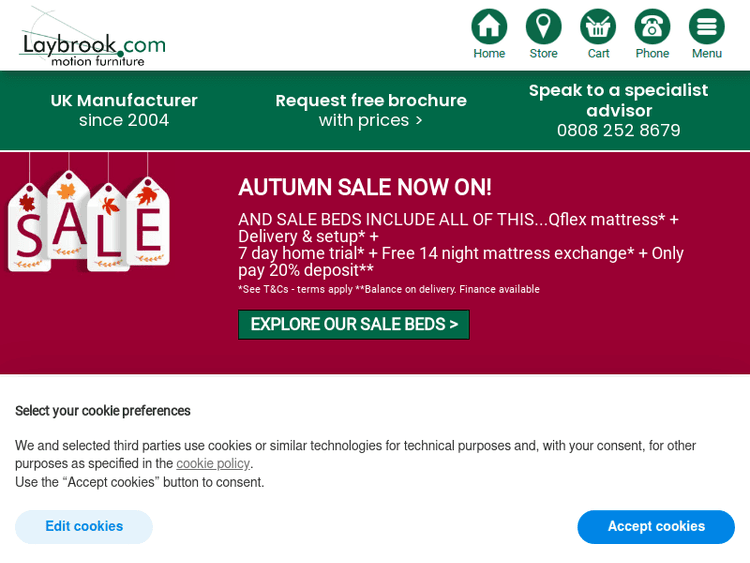Click the Store label in navigation
Viewport: 750px width, 563px height.
click(x=544, y=54)
